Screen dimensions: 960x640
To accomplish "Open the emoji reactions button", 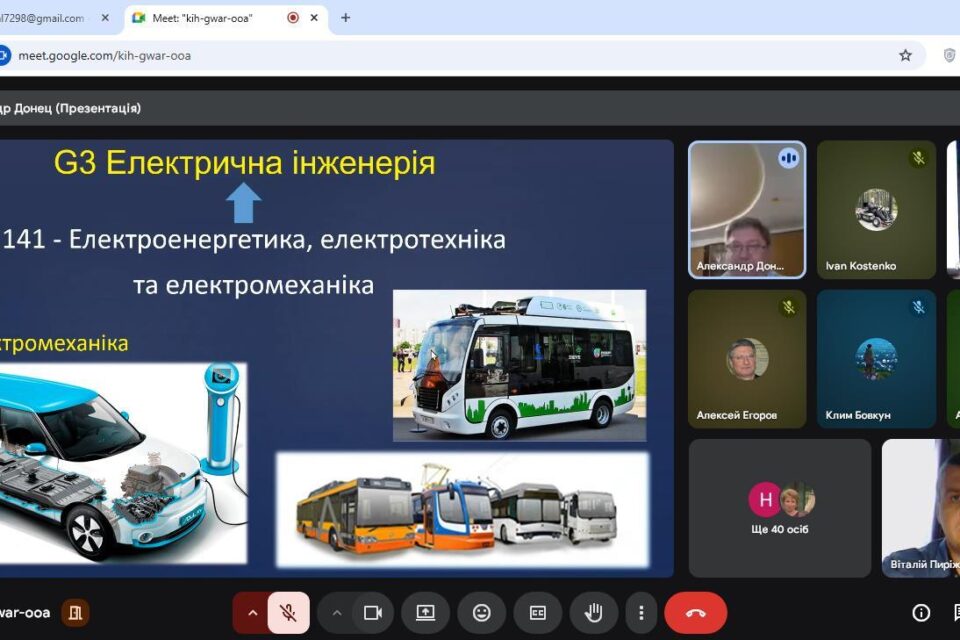I will (482, 612).
